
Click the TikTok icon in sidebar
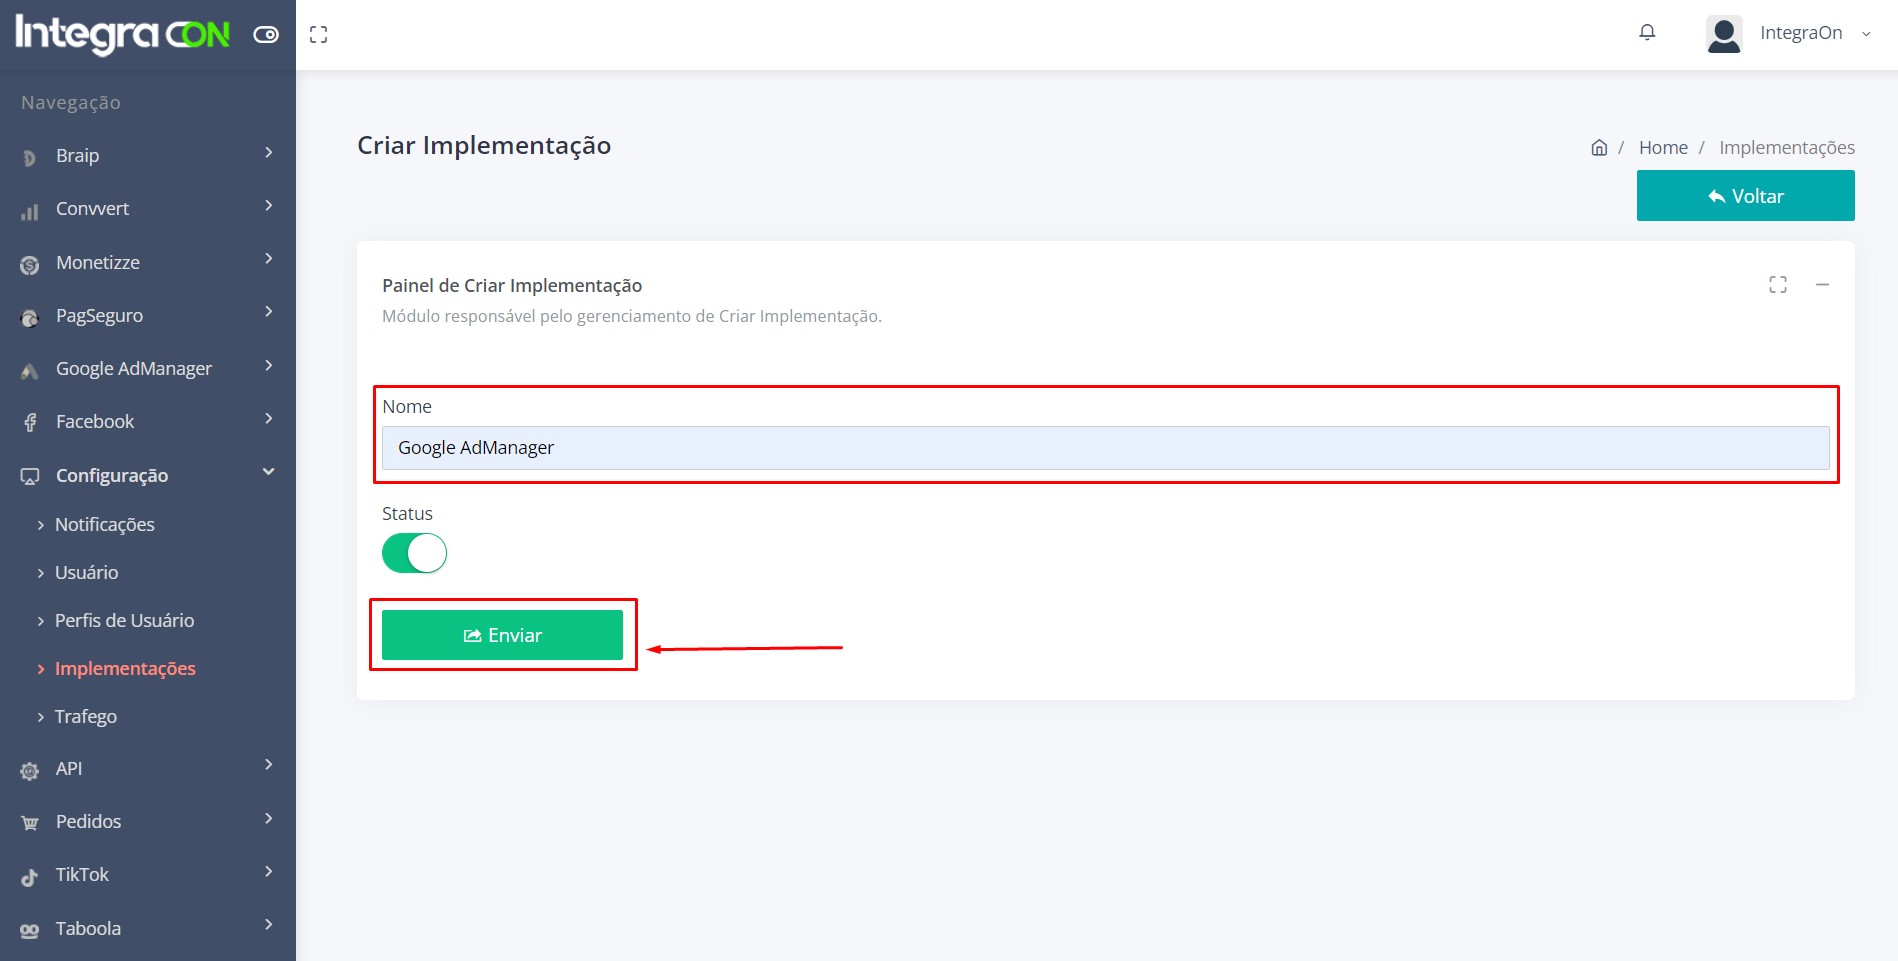tap(30, 876)
